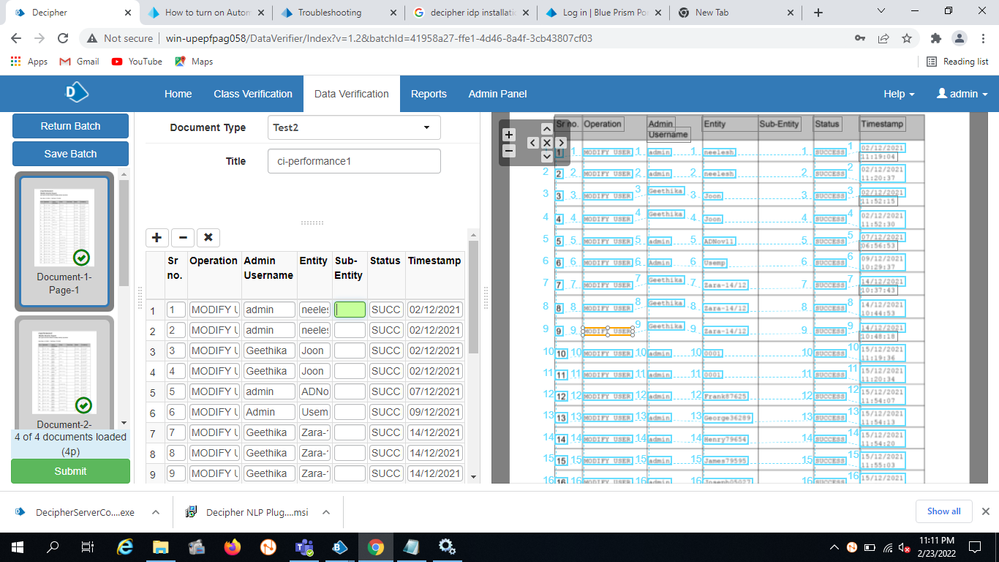
Task: Select the Data Verification tab
Action: pos(351,94)
